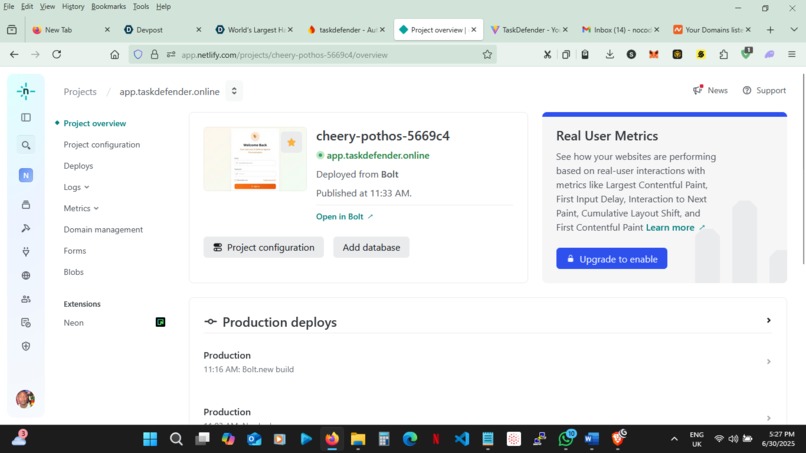Open Firefox downloads icon
Screen dimensions: 806x453
pos(610,55)
